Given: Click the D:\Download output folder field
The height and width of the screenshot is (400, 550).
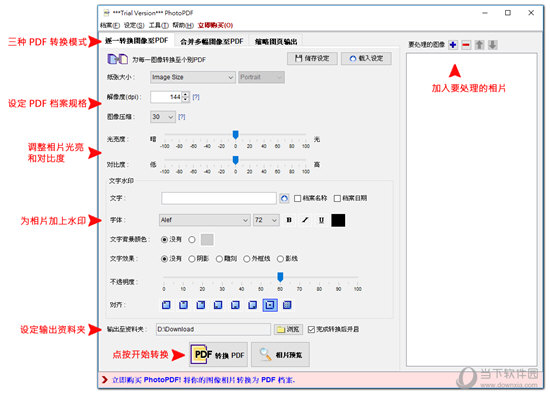Looking at the screenshot, I should click(x=214, y=329).
